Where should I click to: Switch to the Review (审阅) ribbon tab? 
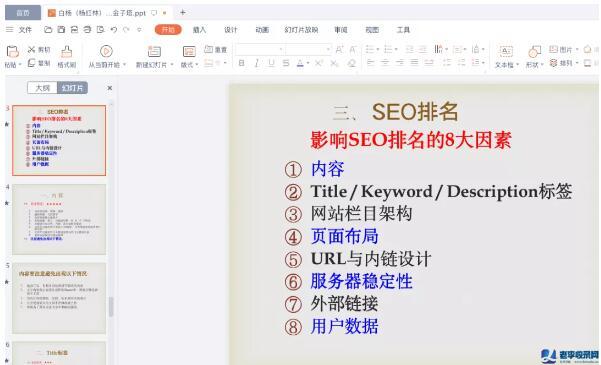click(341, 30)
